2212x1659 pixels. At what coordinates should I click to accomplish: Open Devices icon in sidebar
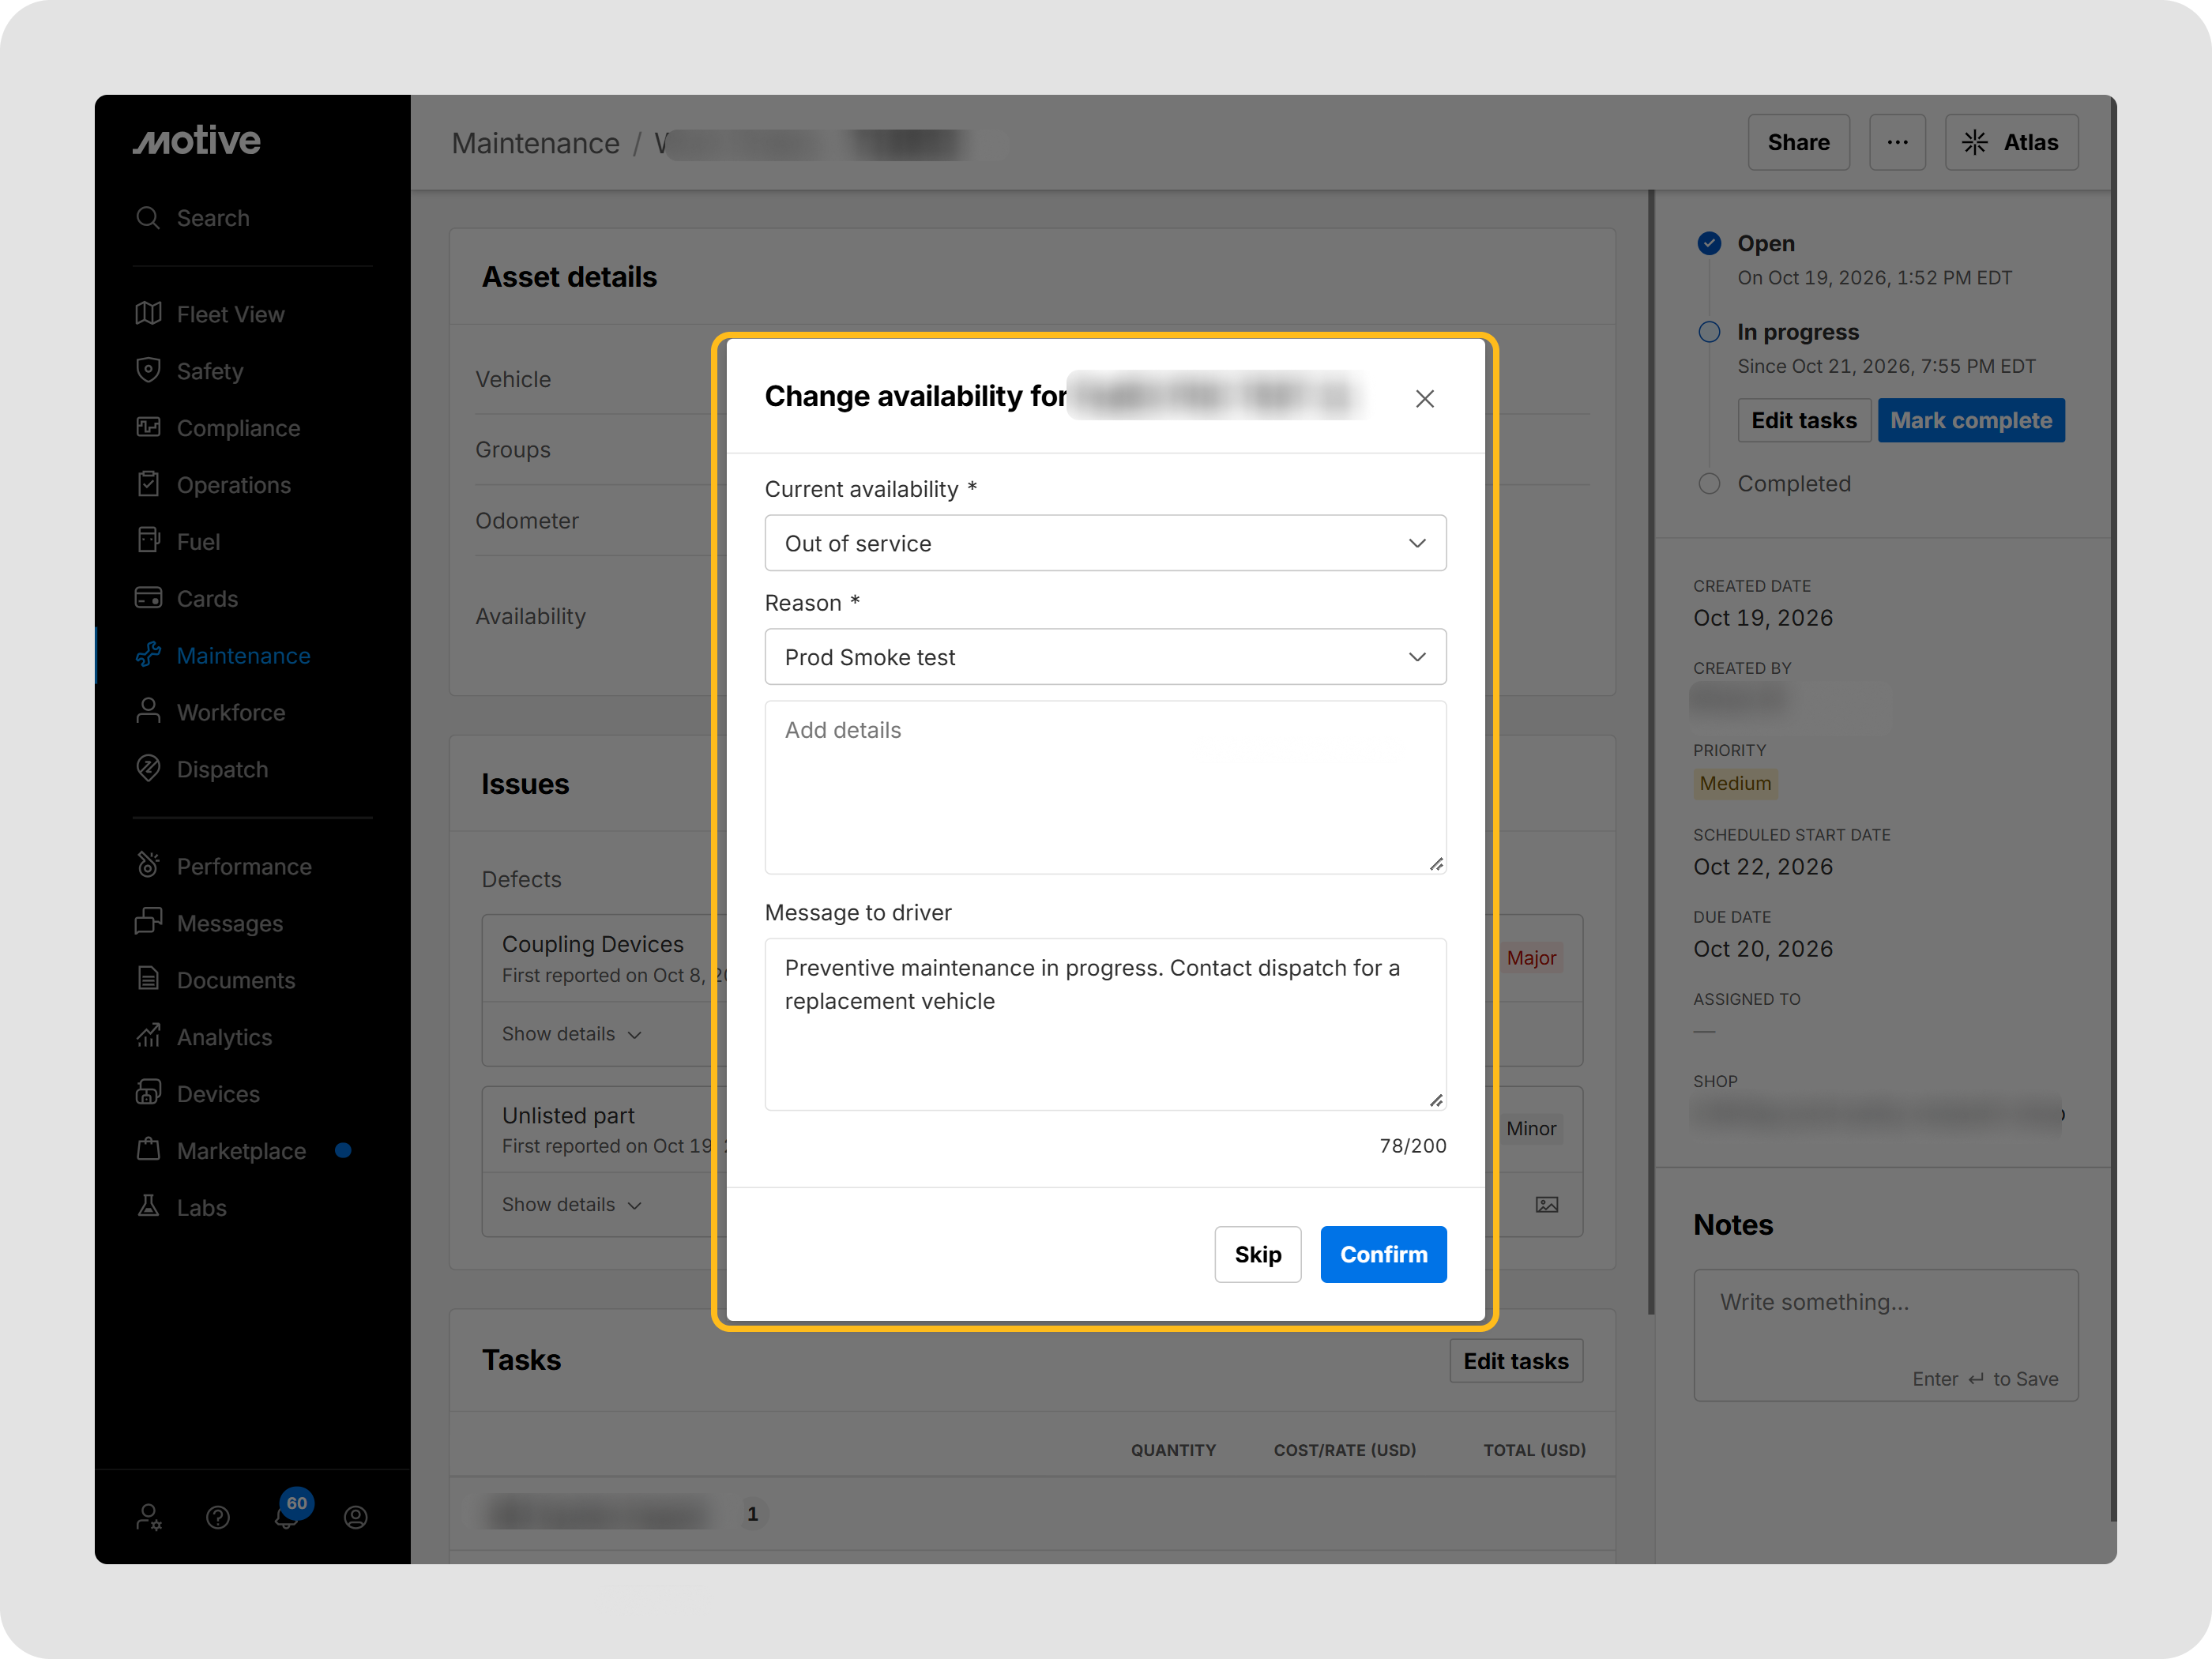click(148, 1093)
